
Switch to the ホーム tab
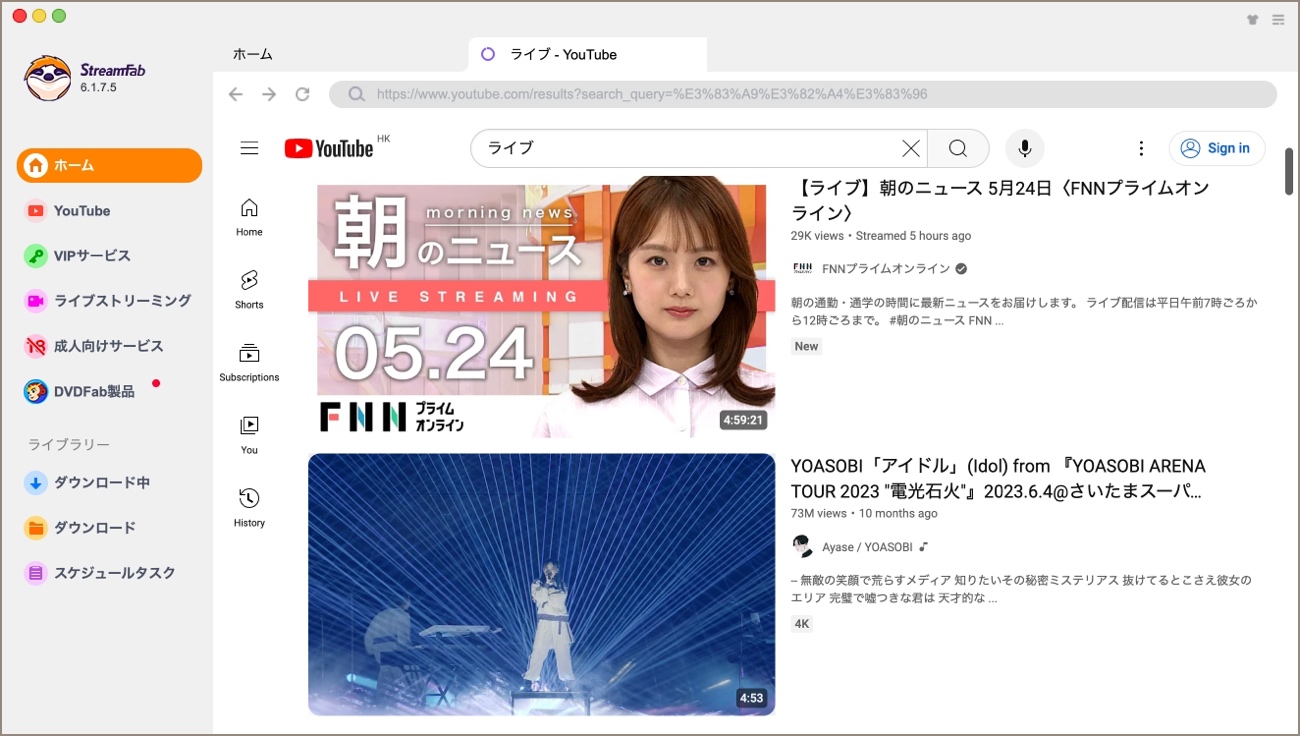[253, 54]
